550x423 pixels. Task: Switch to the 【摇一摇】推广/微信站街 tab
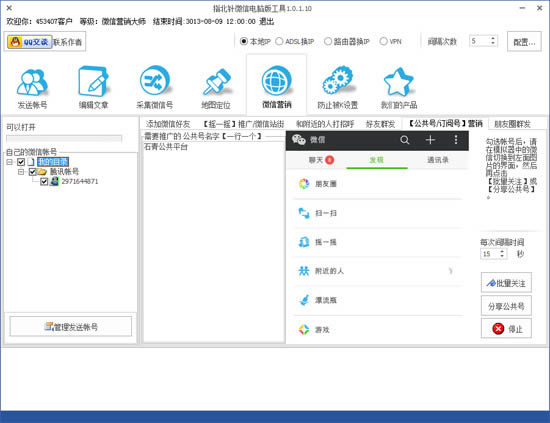243,124
